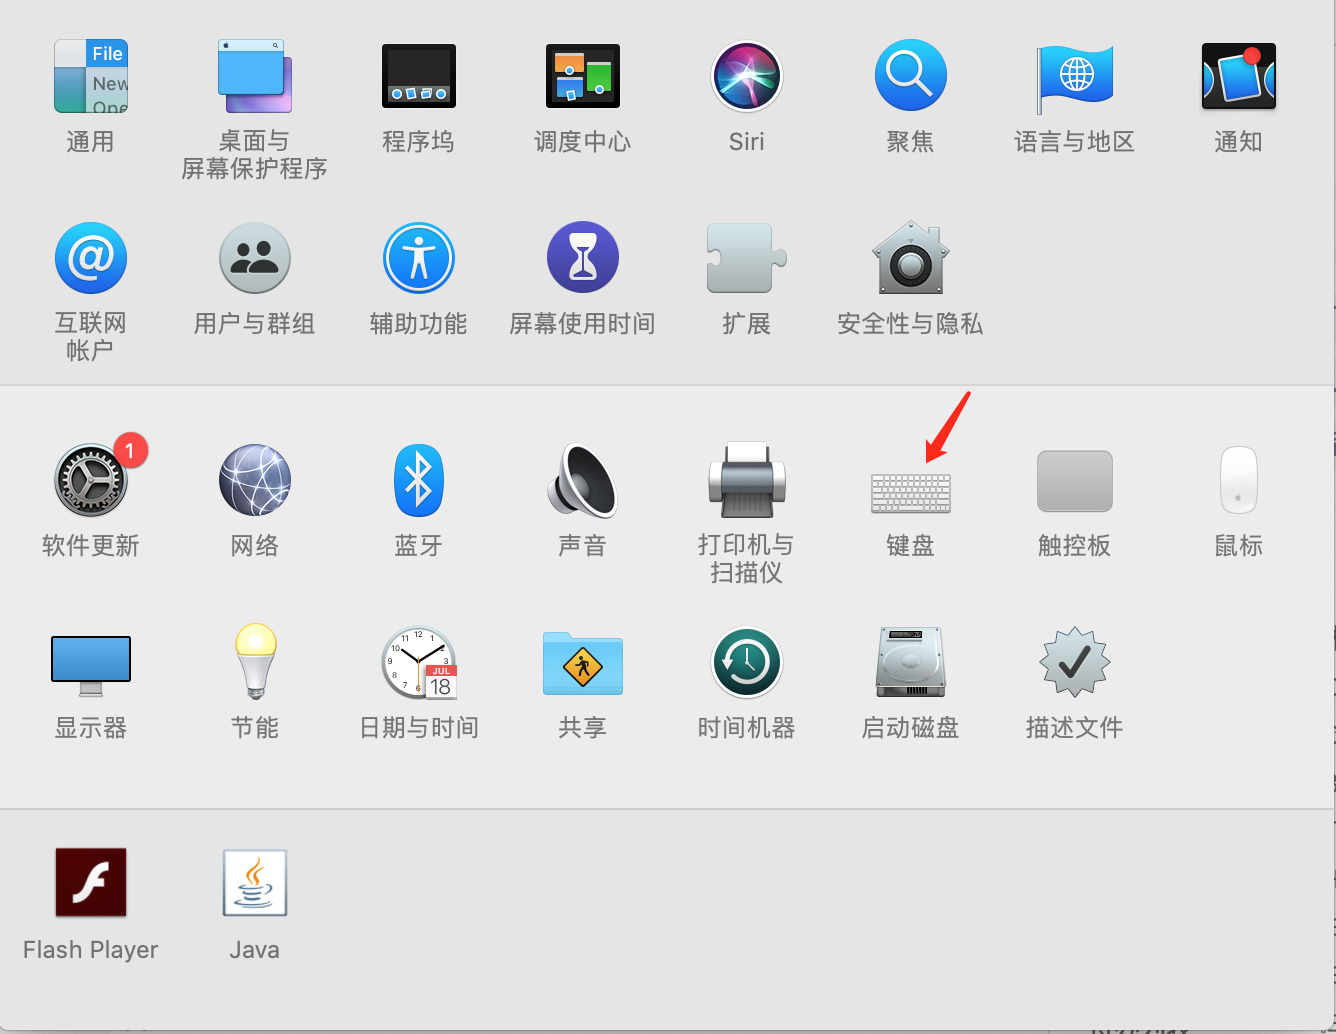Open Flash Player preferences
Image resolution: width=1336 pixels, height=1034 pixels.
point(90,882)
